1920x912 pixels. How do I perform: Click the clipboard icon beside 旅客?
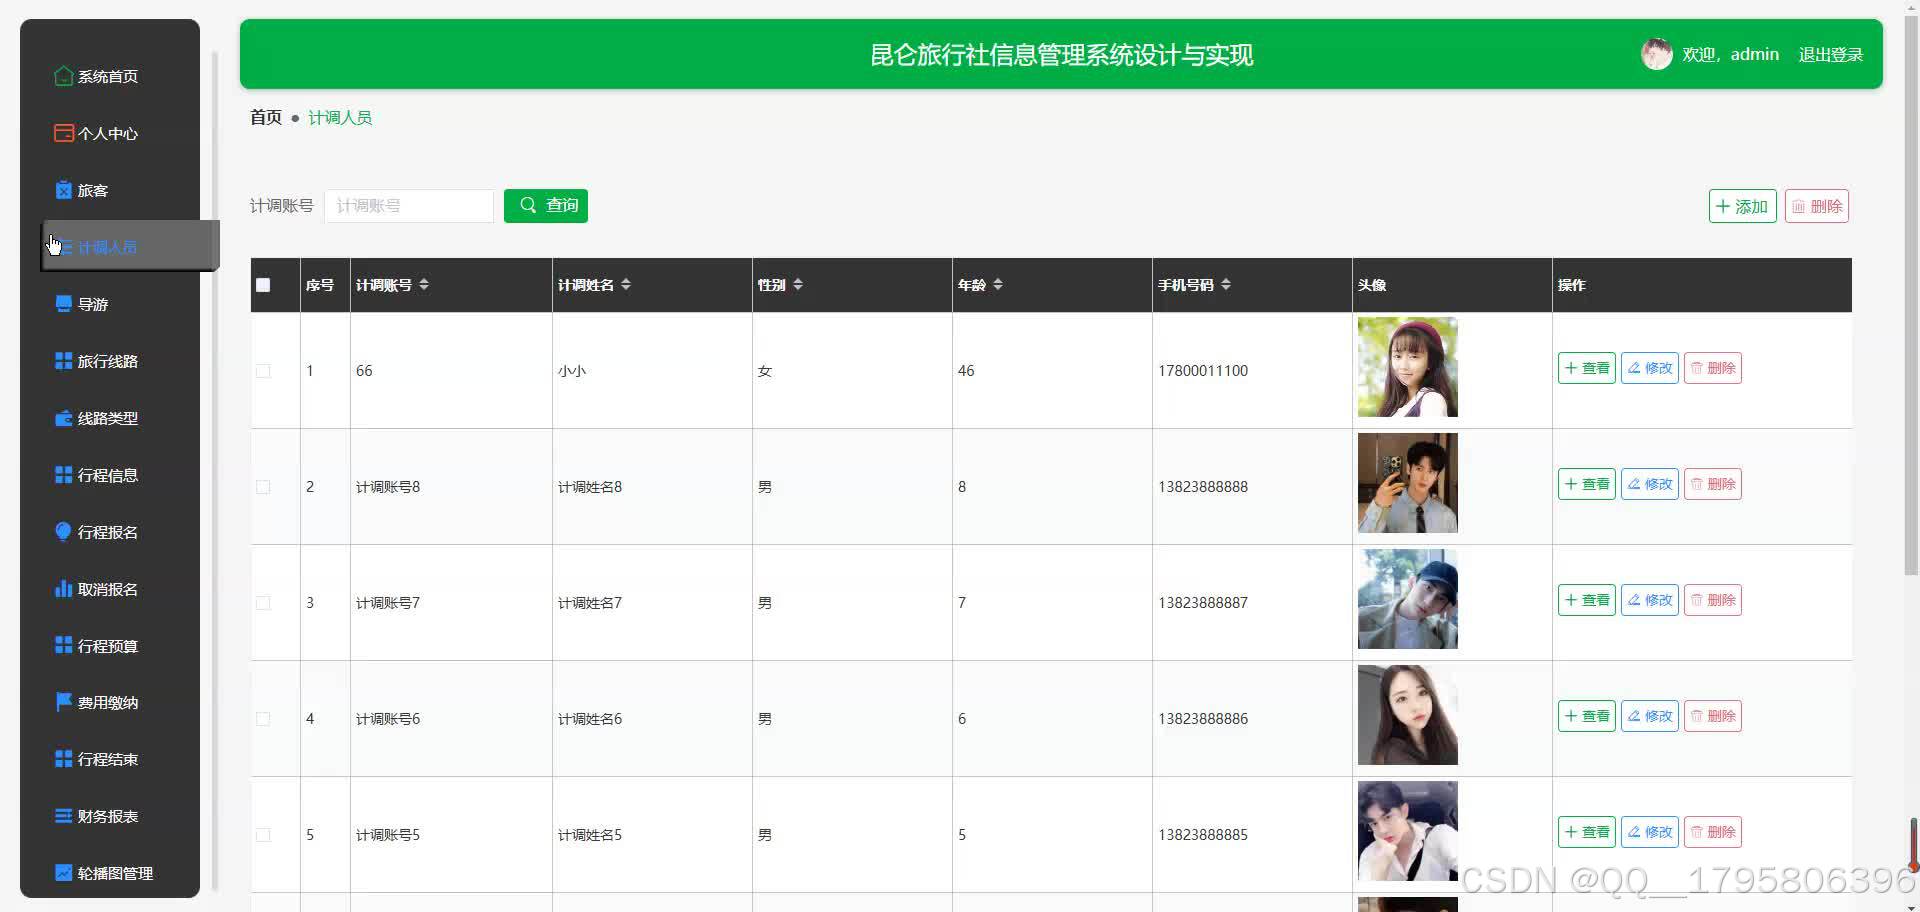click(x=63, y=190)
